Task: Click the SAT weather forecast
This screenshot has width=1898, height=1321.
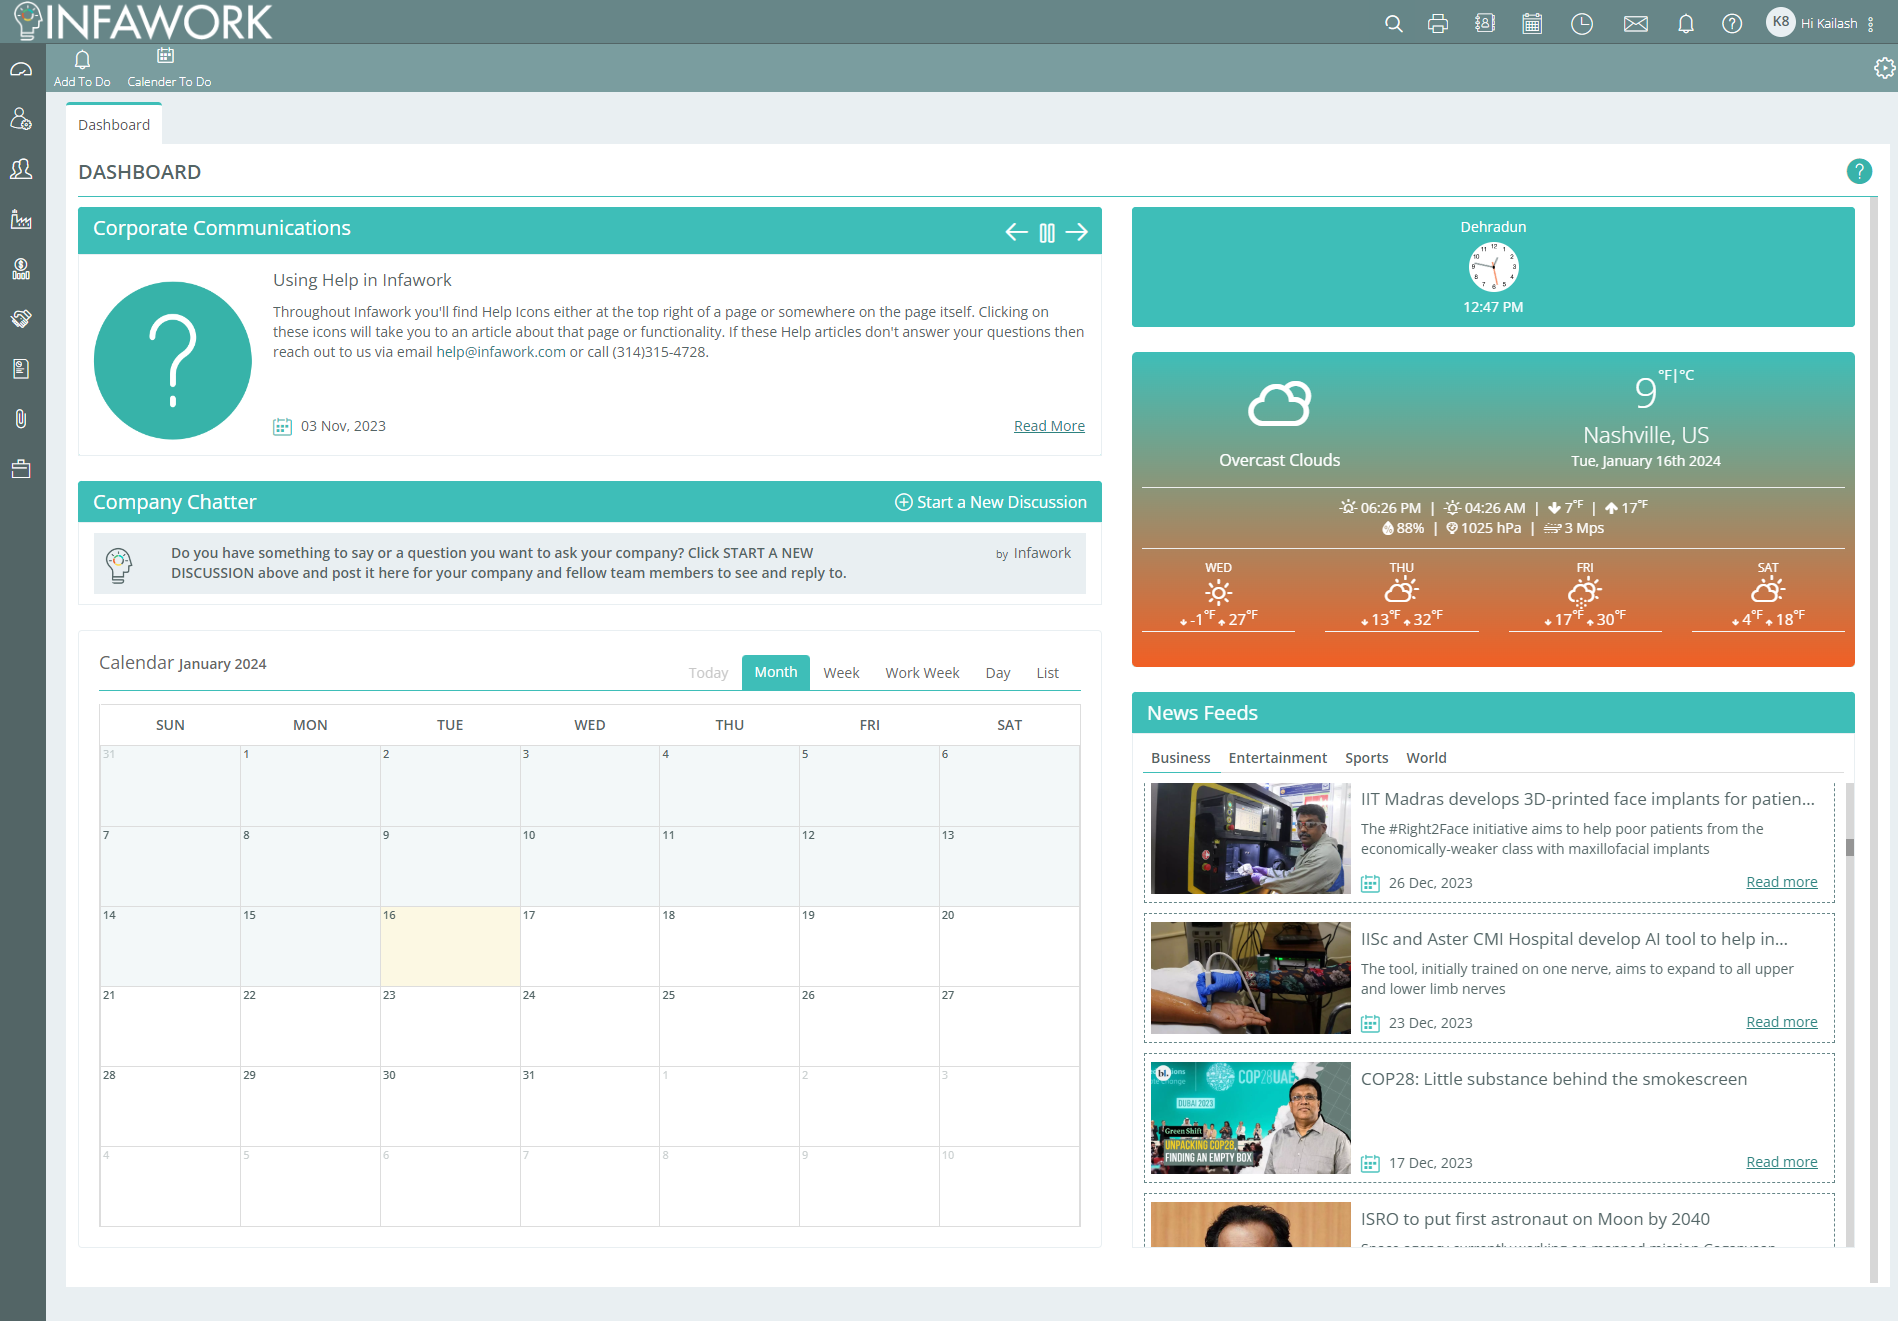Action: pyautogui.click(x=1768, y=595)
